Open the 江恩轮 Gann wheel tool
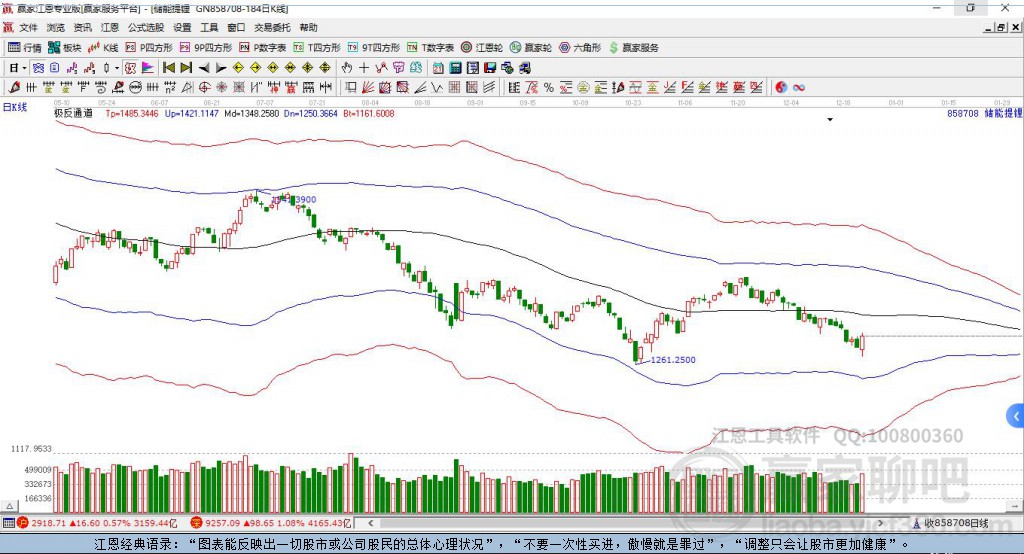The width and height of the screenshot is (1024, 554). tap(482, 48)
